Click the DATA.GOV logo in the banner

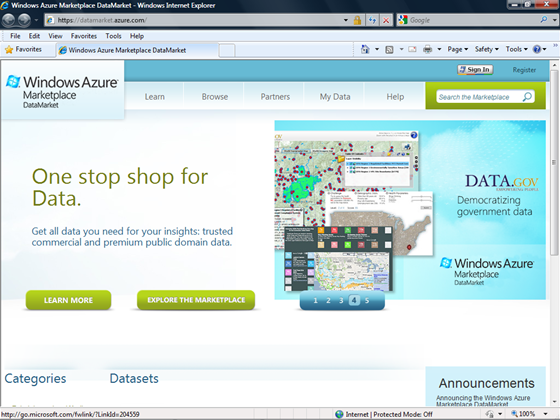501,182
